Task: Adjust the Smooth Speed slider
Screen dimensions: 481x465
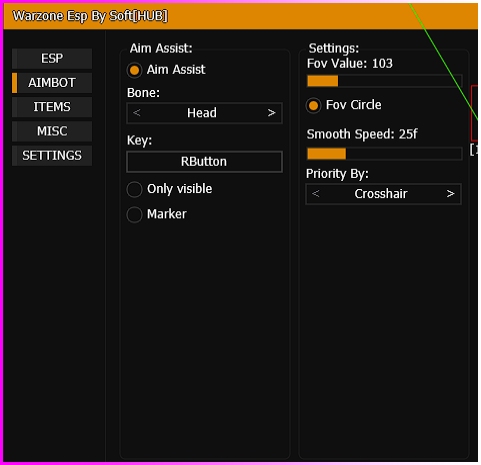Action: click(384, 154)
